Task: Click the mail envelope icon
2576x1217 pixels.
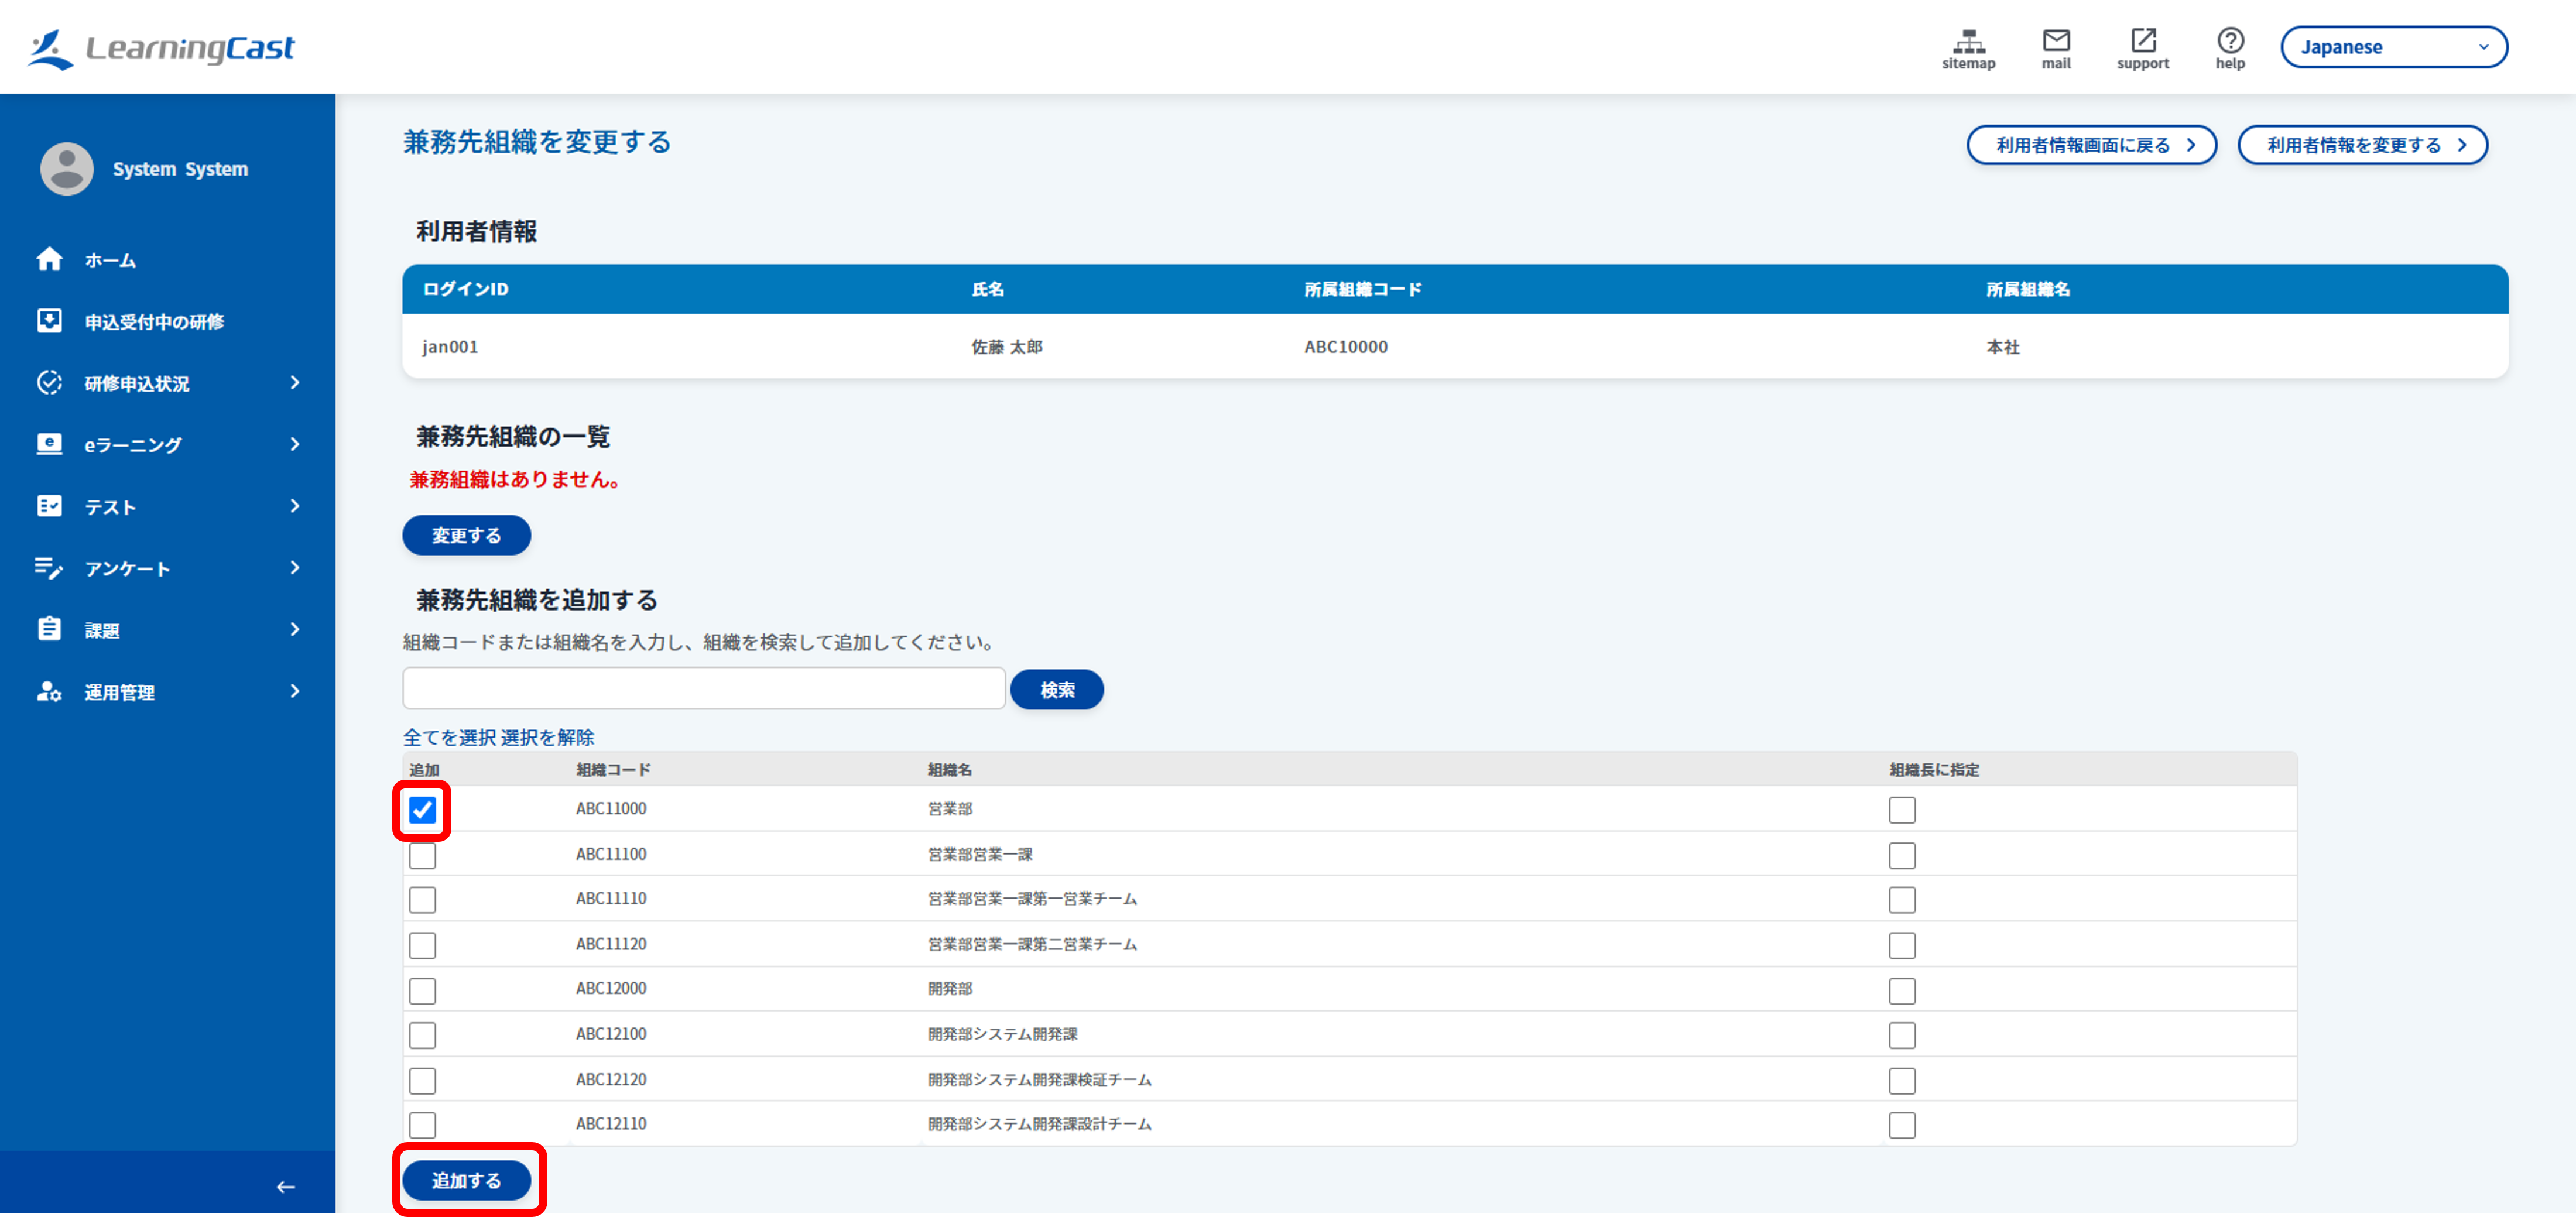Action: (2055, 40)
